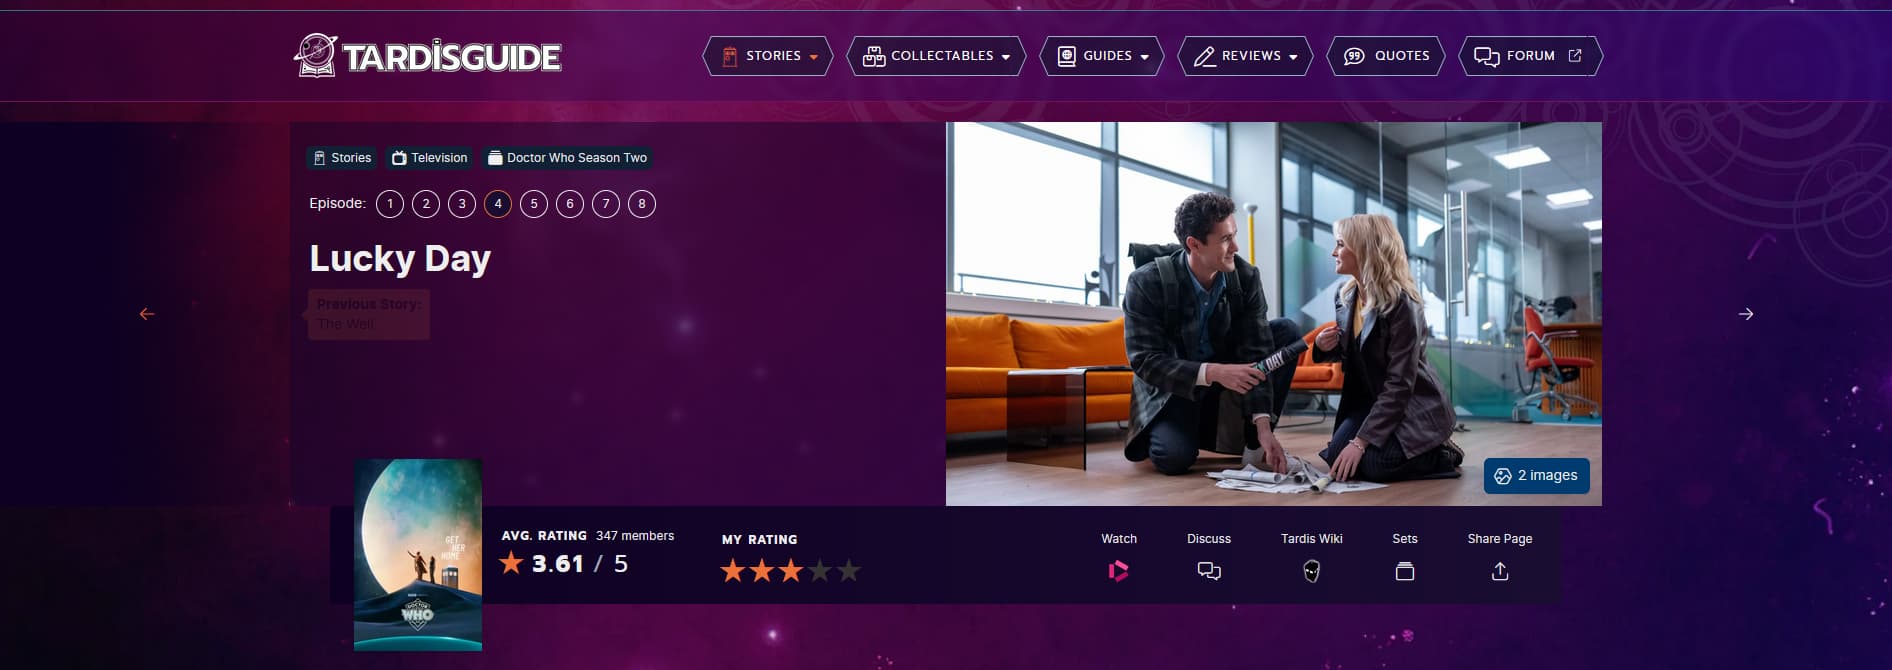Open Previous Story: The Well link
1892x670 pixels.
pyautogui.click(x=368, y=314)
